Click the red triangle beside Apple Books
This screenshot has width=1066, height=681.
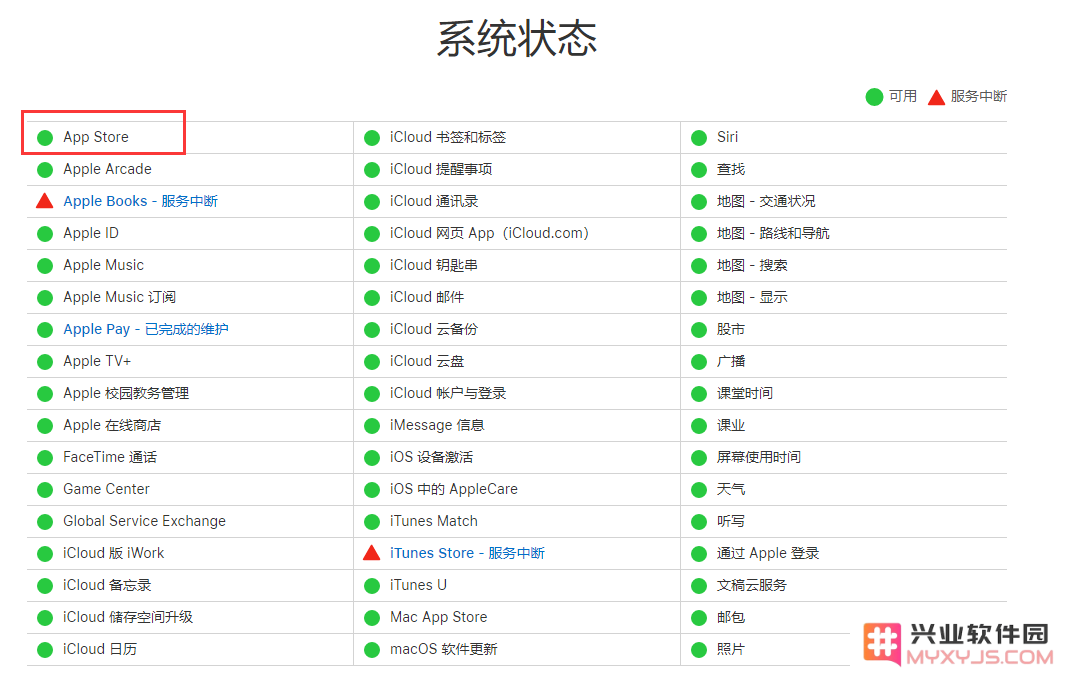45,200
